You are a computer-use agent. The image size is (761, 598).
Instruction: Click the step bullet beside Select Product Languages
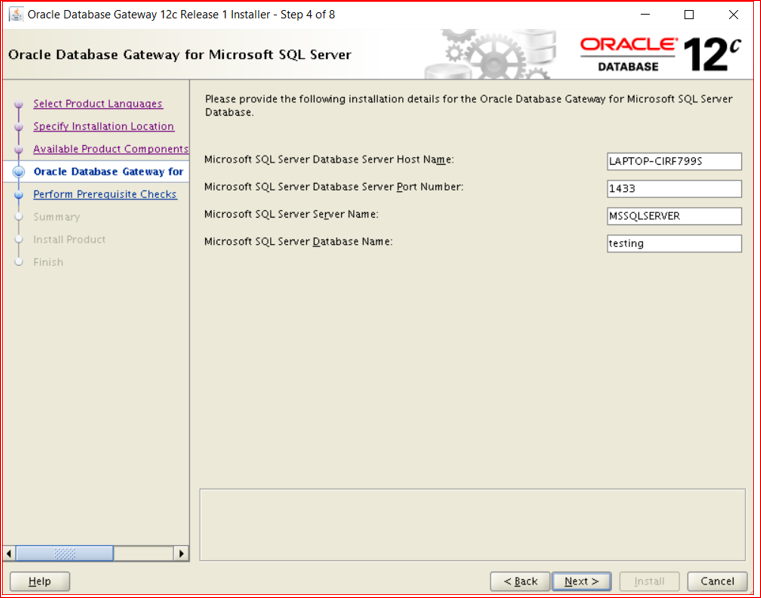[x=19, y=104]
